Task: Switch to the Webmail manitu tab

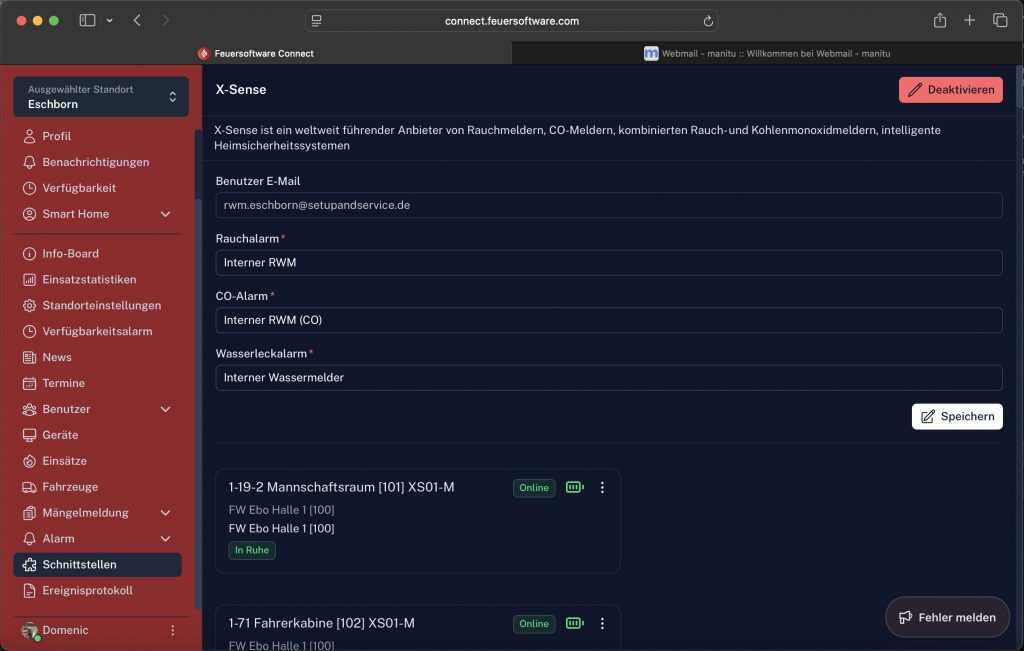Action: point(767,53)
